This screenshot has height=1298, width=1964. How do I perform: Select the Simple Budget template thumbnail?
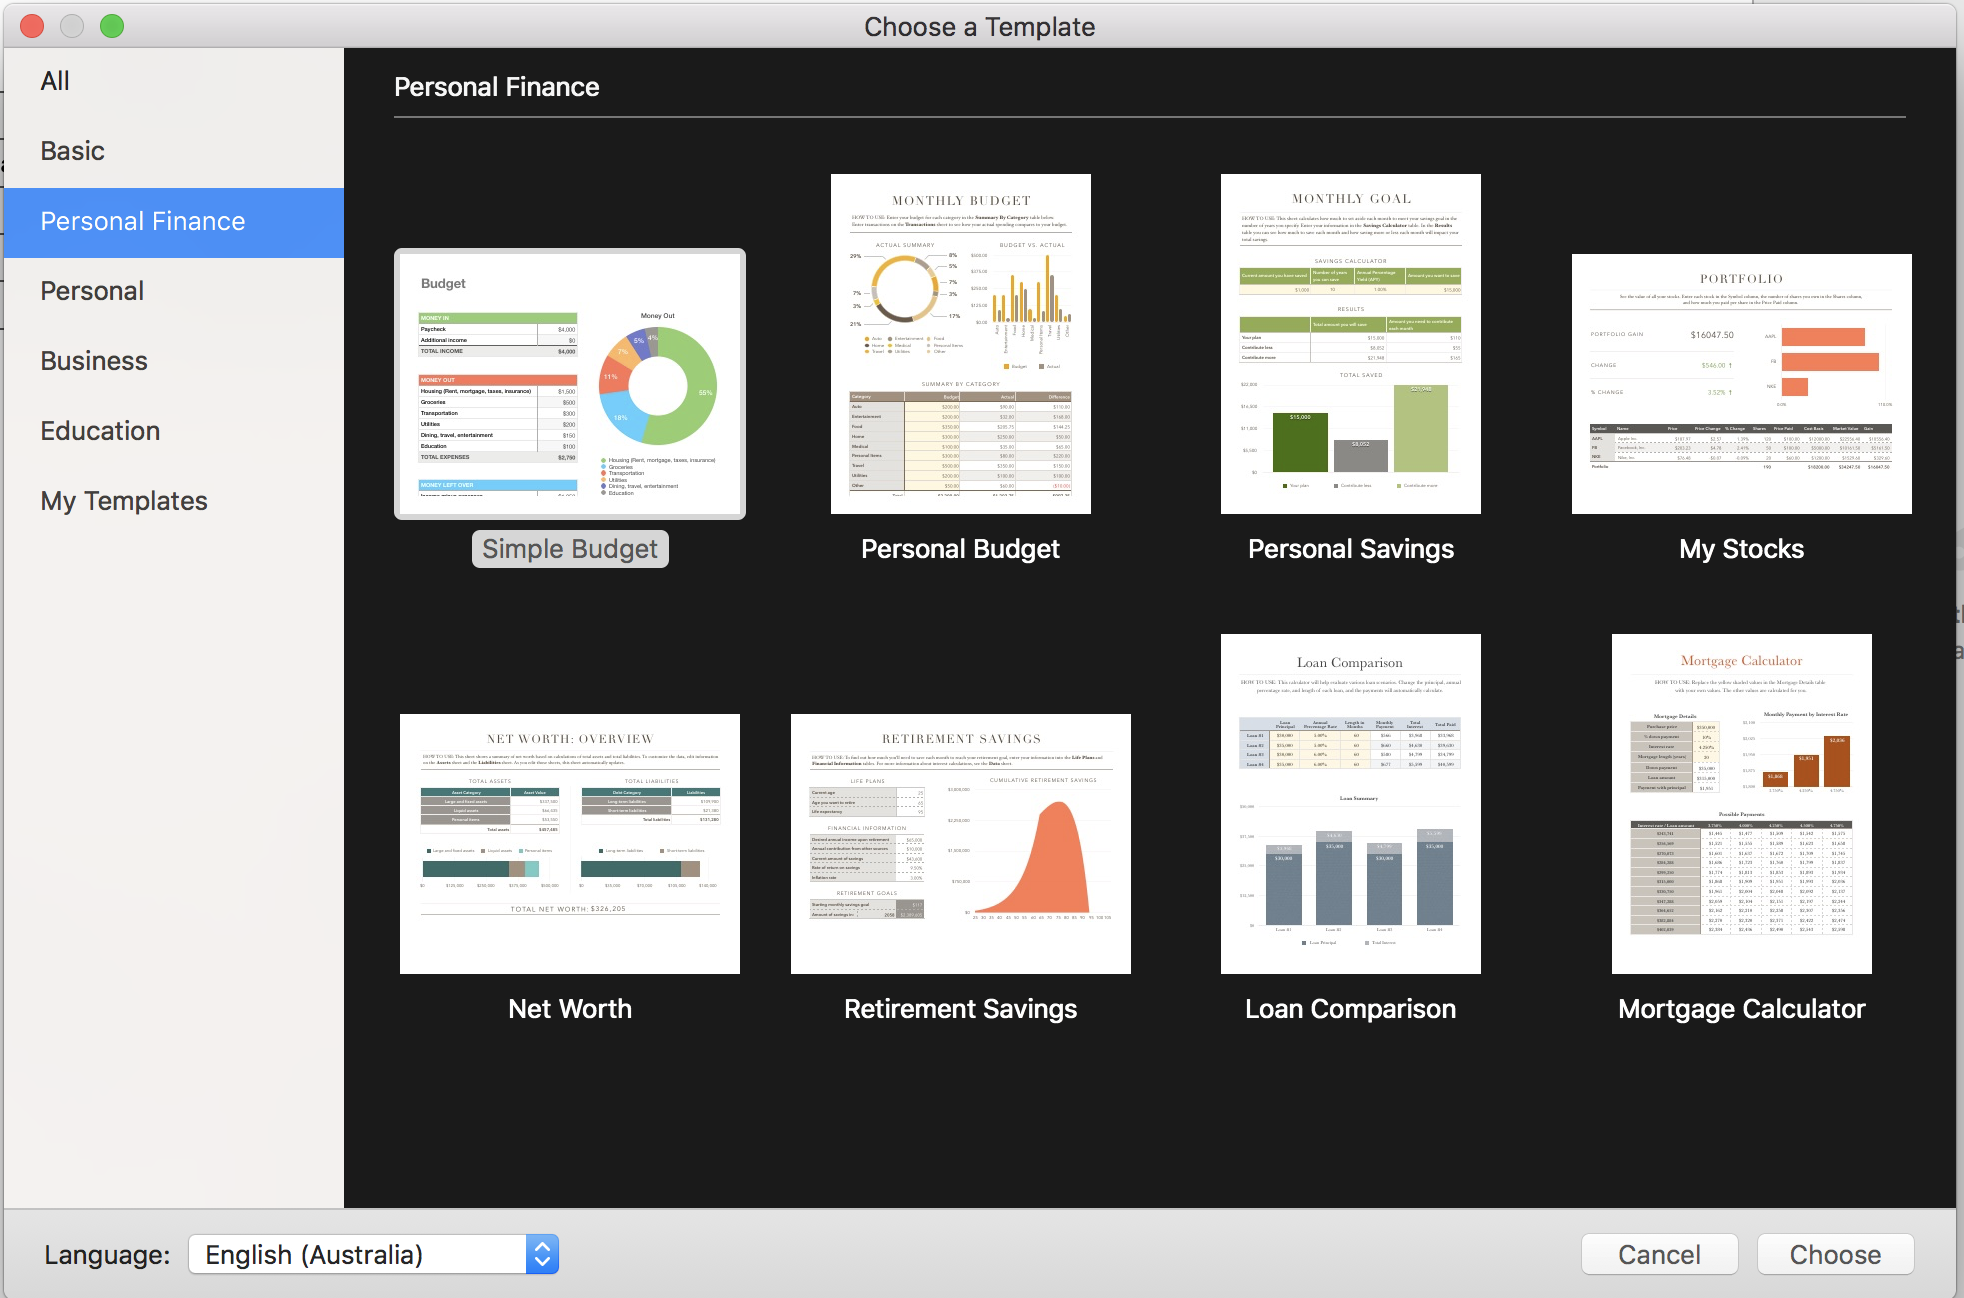click(x=570, y=384)
